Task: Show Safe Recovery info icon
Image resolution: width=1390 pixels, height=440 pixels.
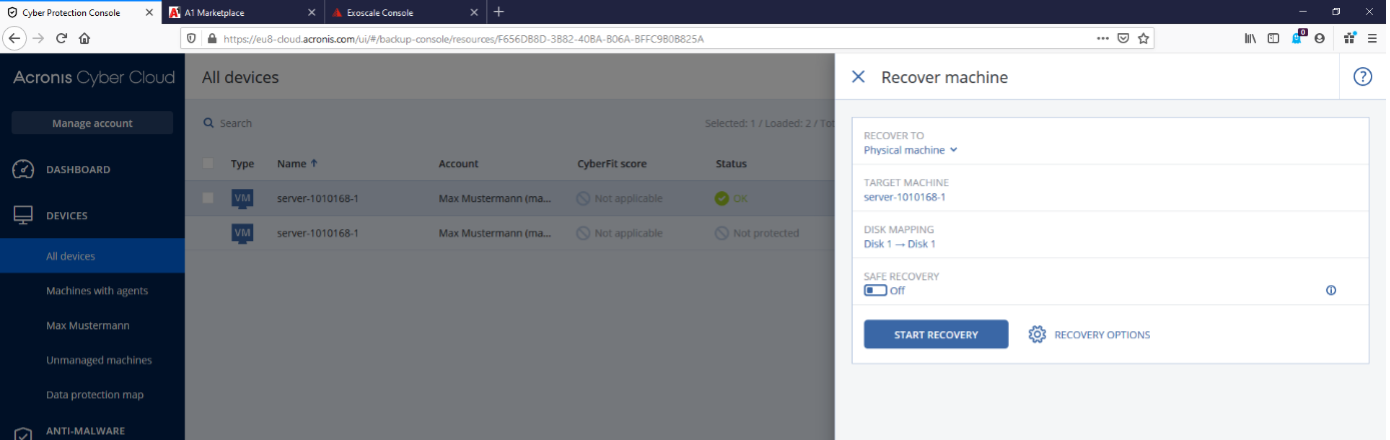Action: 1330,291
